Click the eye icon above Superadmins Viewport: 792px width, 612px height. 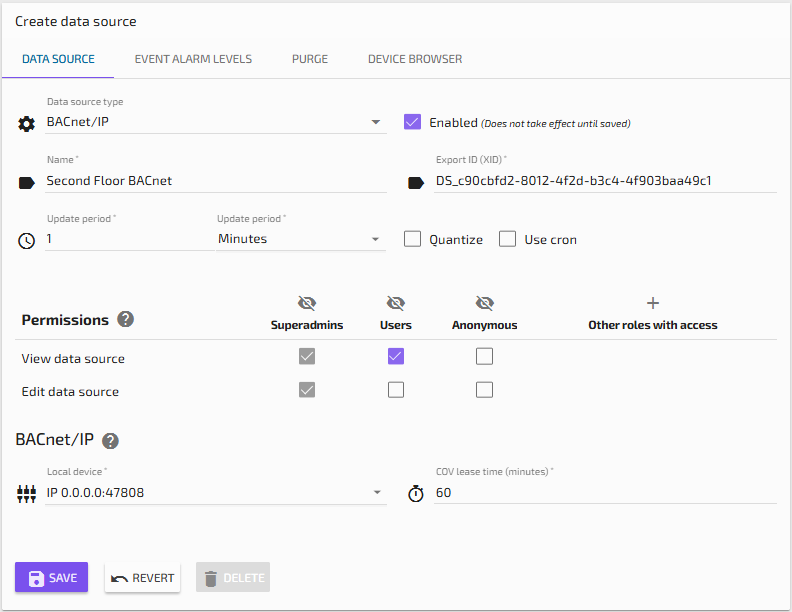click(x=307, y=303)
